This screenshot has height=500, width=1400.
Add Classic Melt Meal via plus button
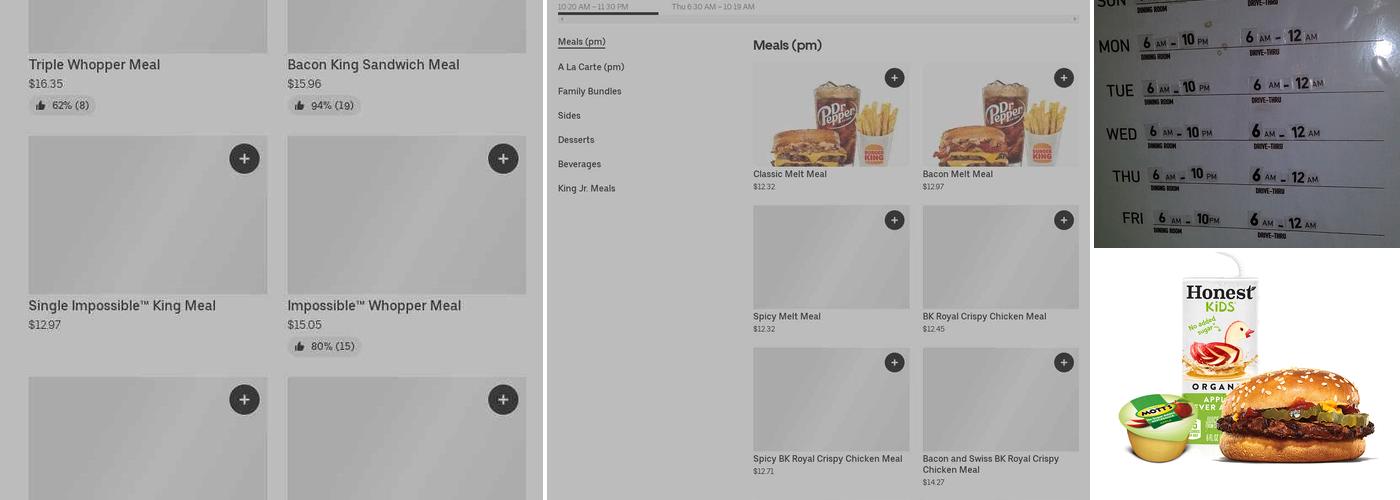[x=894, y=78]
